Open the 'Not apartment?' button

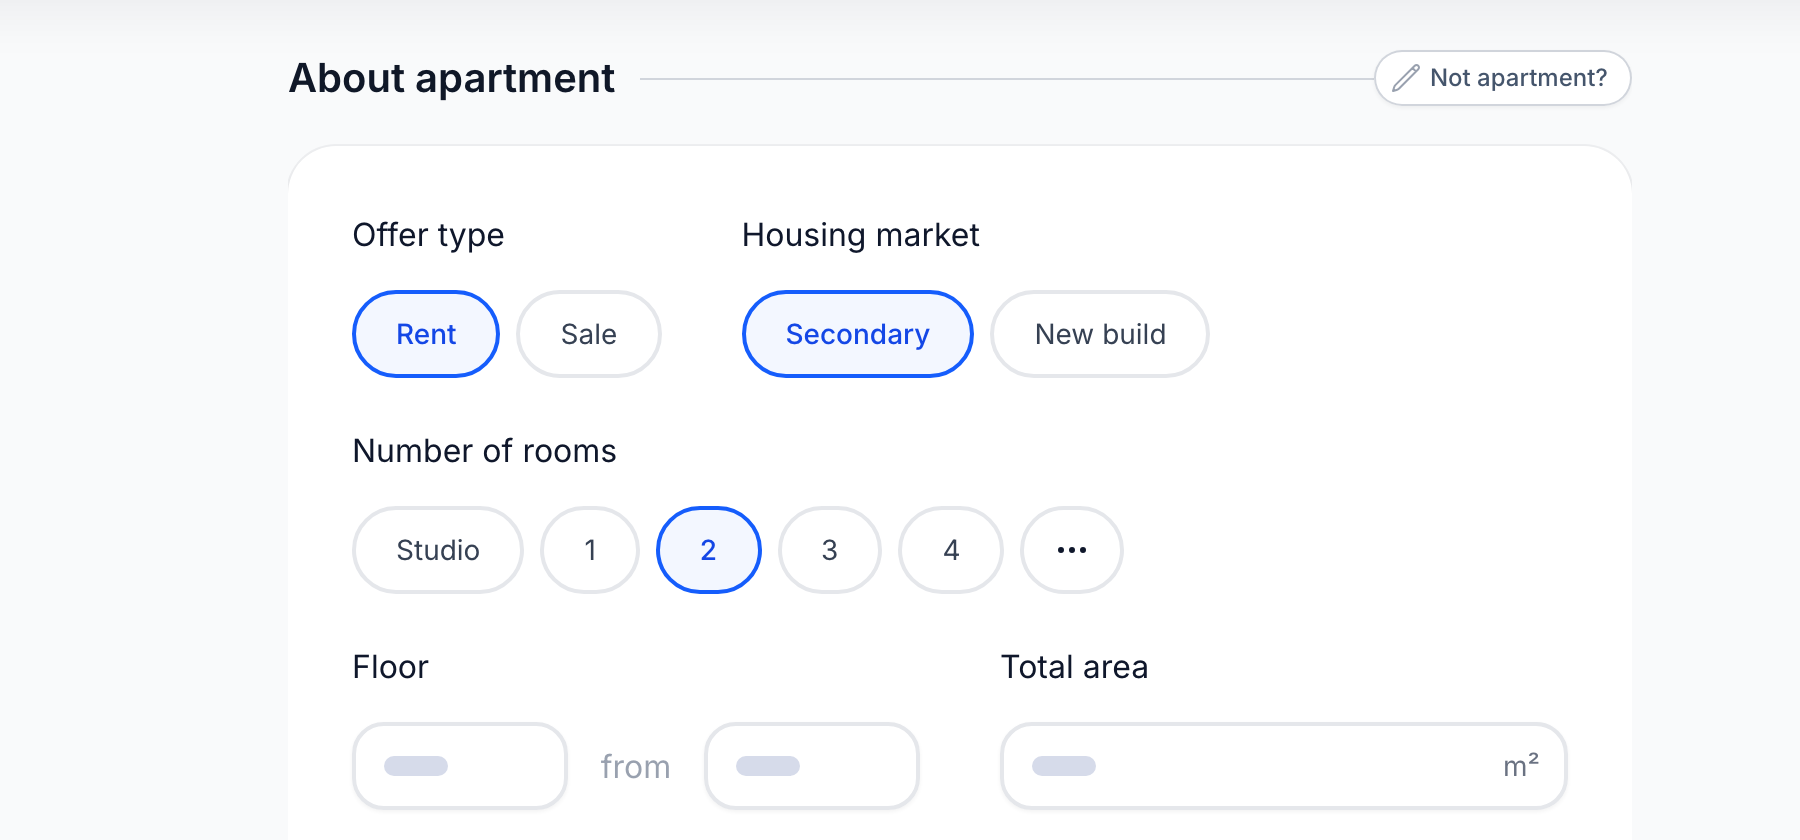click(x=1503, y=78)
